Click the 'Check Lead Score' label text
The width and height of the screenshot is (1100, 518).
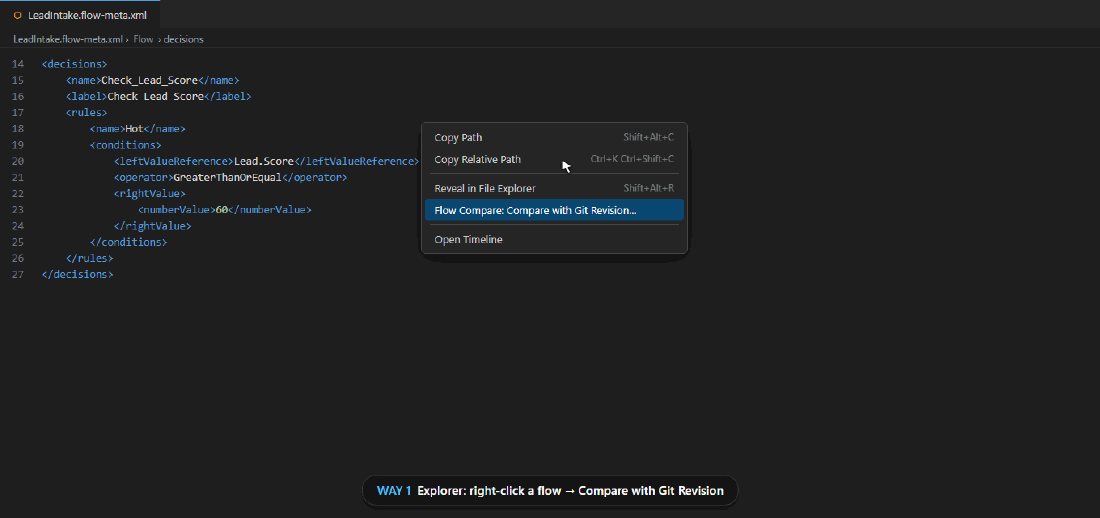tap(155, 96)
